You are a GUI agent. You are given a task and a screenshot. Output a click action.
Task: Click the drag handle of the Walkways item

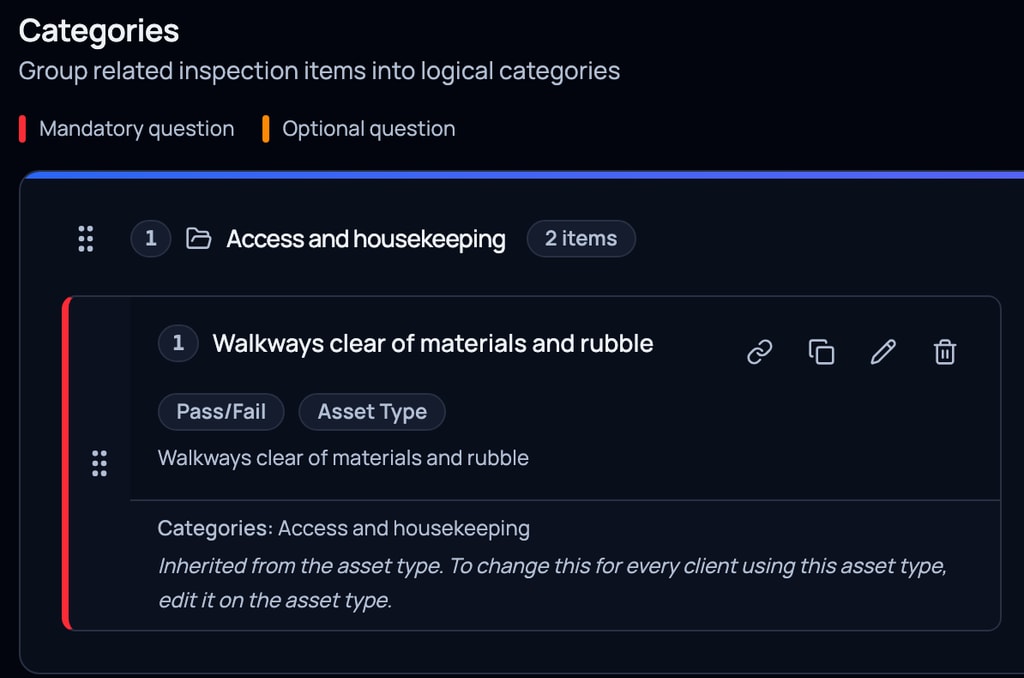pyautogui.click(x=99, y=463)
